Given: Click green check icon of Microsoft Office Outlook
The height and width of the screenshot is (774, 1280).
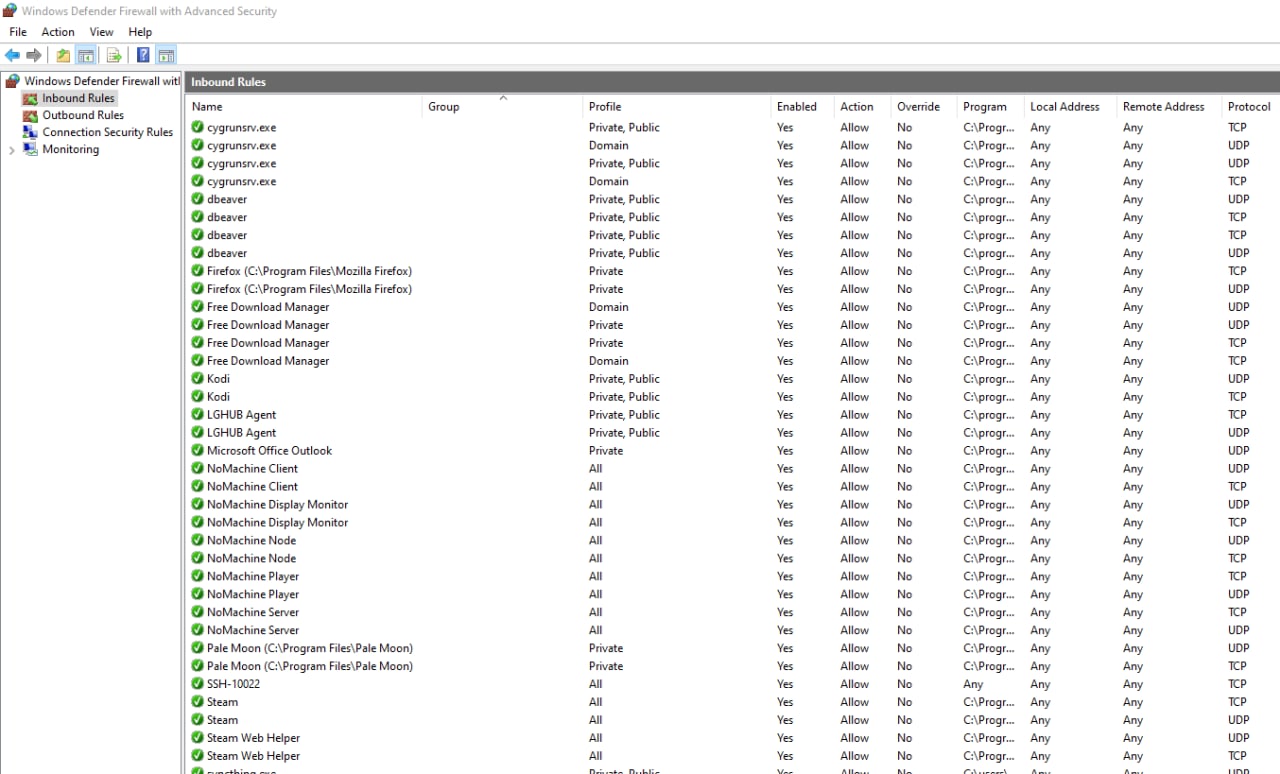Looking at the screenshot, I should pyautogui.click(x=198, y=450).
